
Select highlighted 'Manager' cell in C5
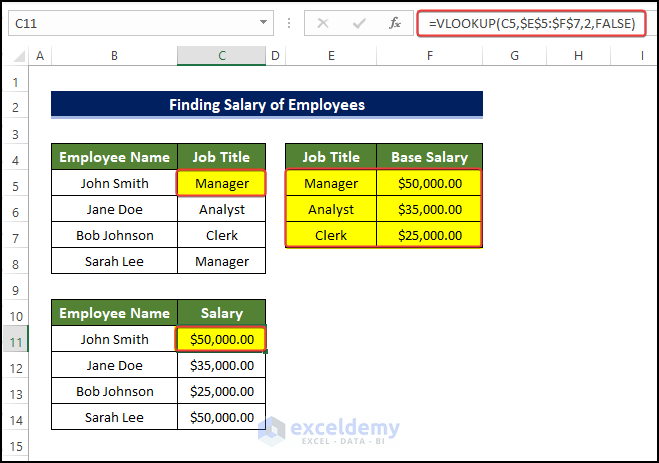click(x=221, y=183)
